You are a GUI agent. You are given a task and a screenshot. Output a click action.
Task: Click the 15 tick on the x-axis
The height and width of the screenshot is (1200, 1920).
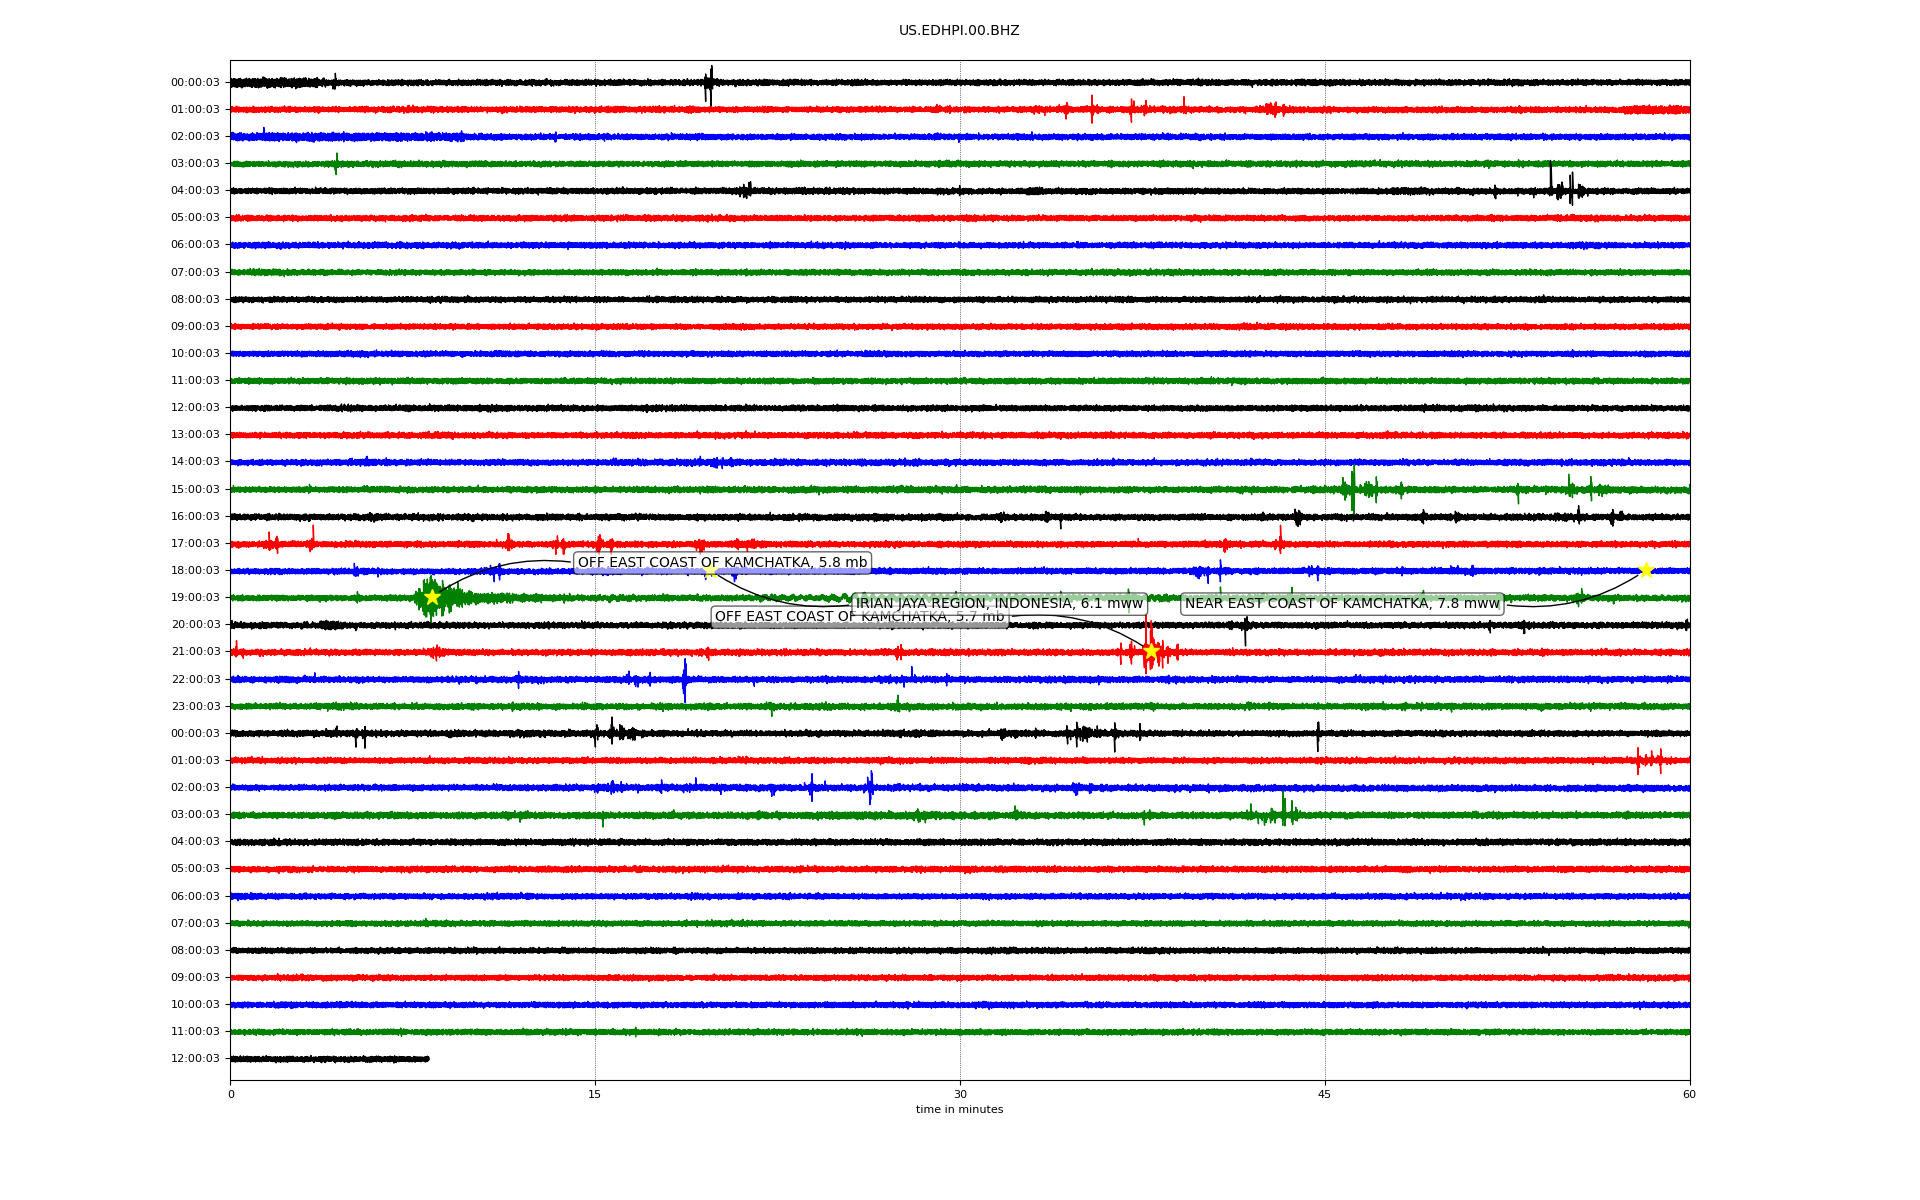(595, 1094)
